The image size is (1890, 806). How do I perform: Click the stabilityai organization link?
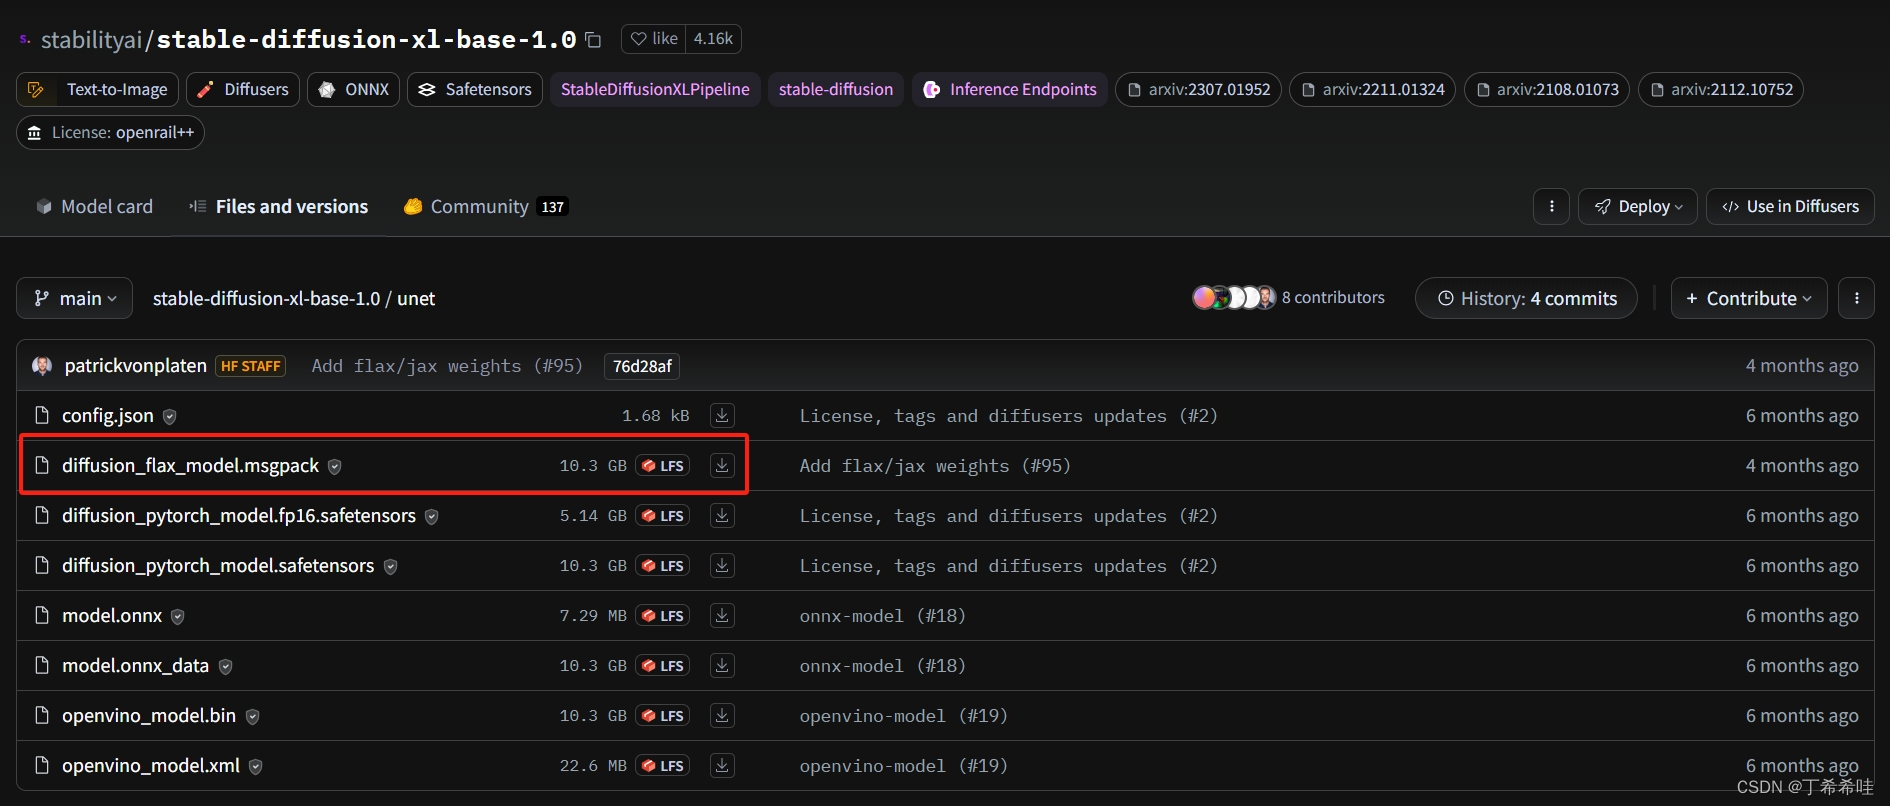tap(92, 40)
